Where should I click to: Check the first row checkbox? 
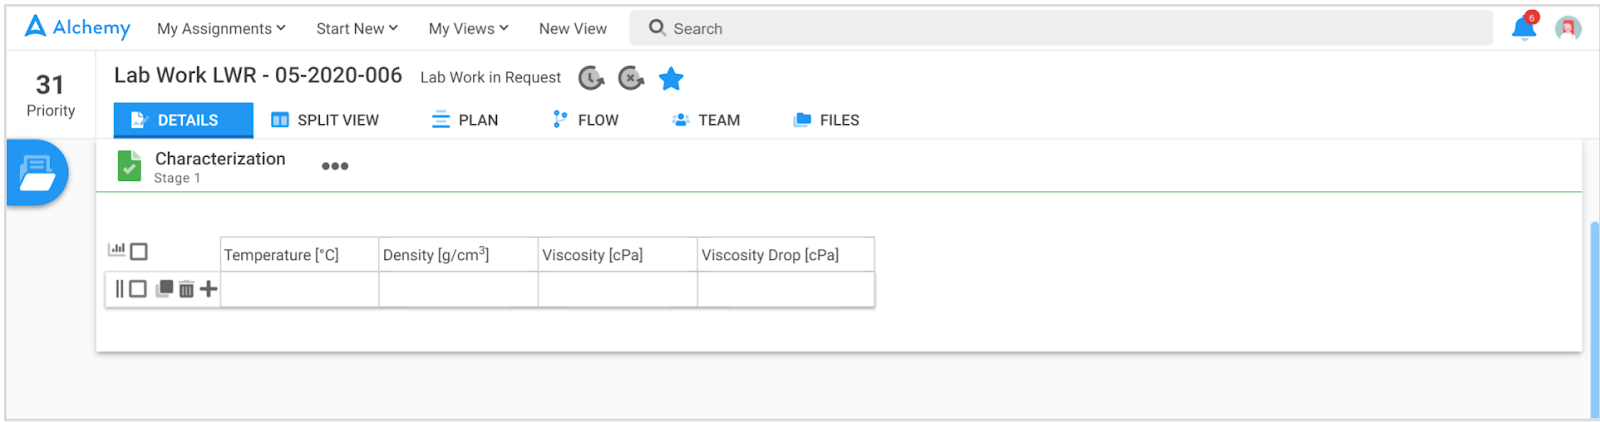138,289
